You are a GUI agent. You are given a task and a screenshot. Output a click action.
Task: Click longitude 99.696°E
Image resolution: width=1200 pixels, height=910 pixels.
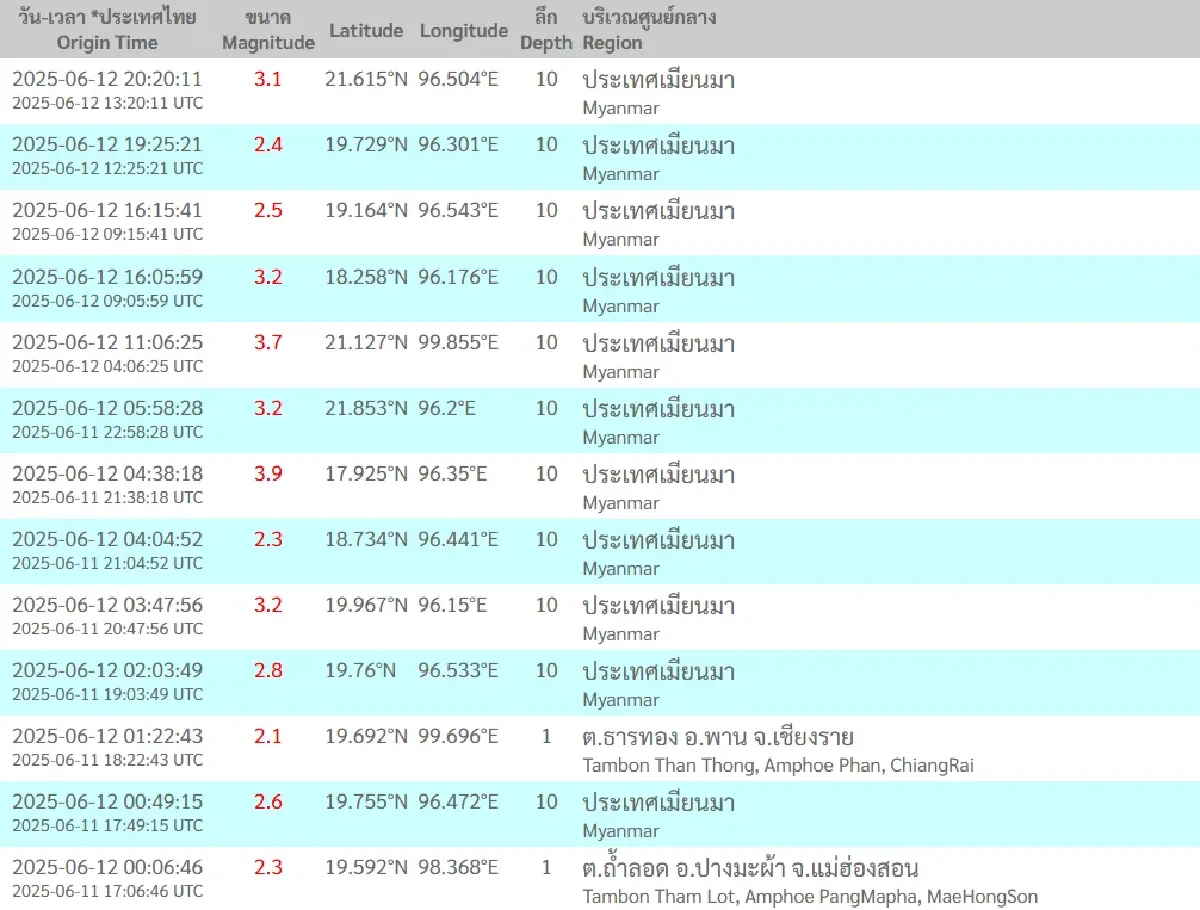tap(458, 737)
